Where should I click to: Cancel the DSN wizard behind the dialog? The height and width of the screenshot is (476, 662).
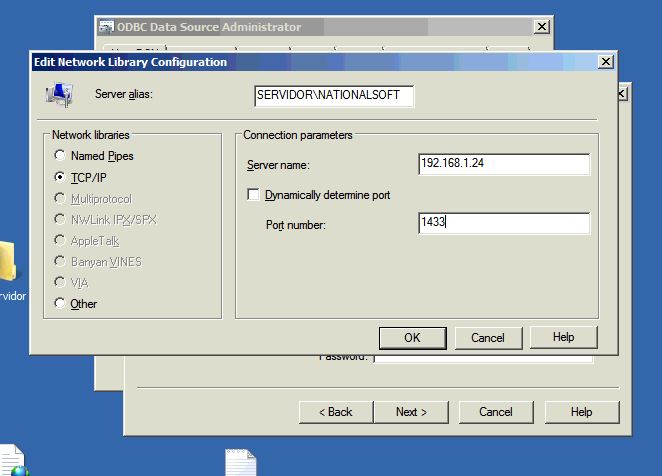(x=496, y=412)
